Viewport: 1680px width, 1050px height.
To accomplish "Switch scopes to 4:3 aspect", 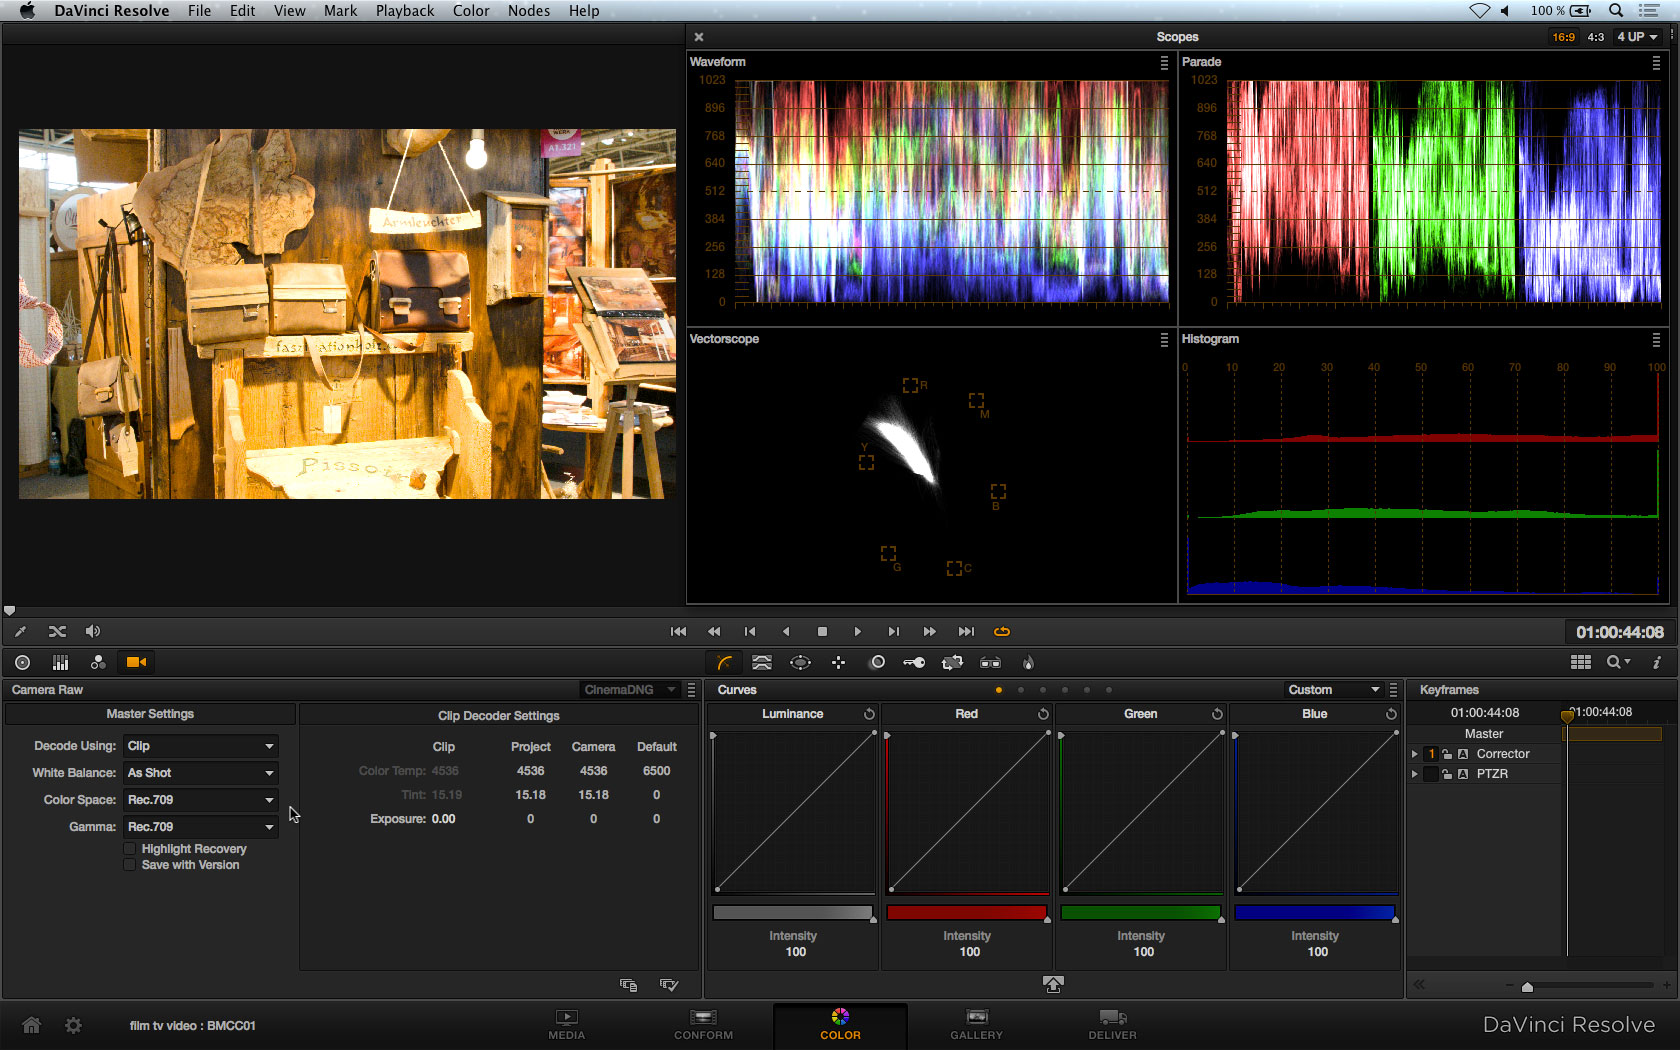I will click(1595, 37).
